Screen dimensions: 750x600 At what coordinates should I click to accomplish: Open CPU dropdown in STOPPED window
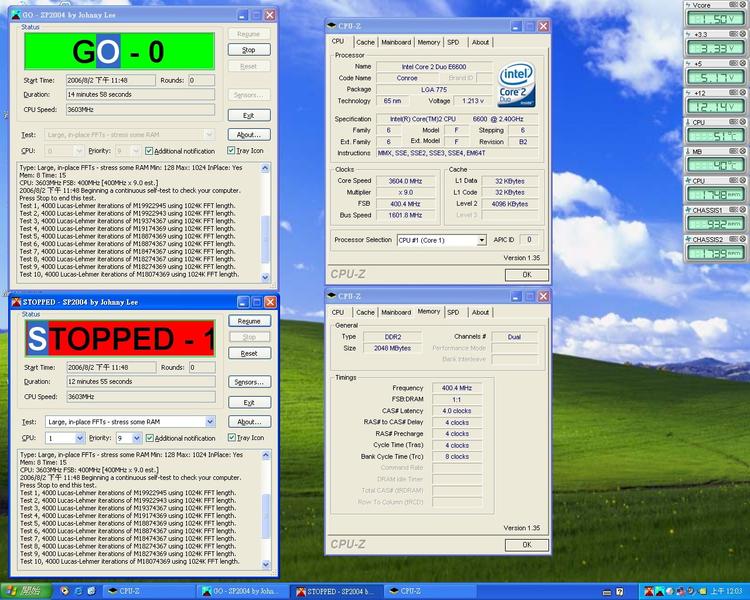coord(80,438)
